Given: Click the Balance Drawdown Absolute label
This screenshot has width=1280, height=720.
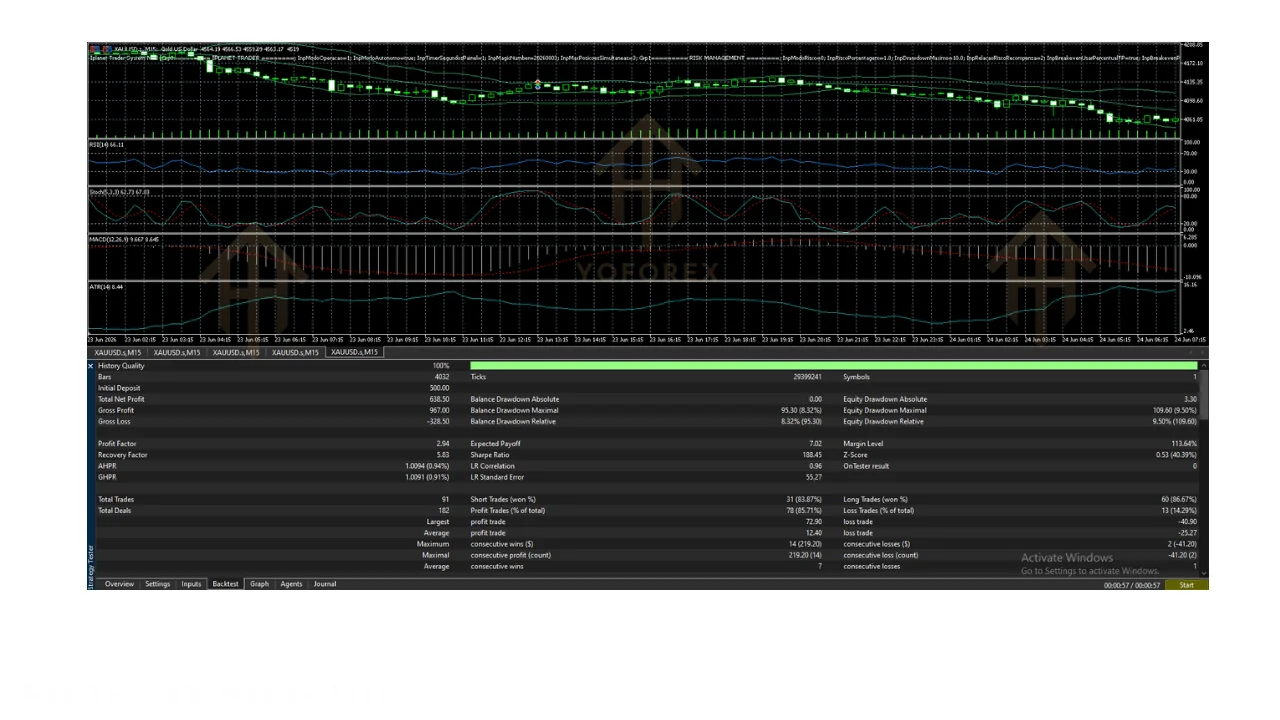Looking at the screenshot, I should [x=515, y=399].
